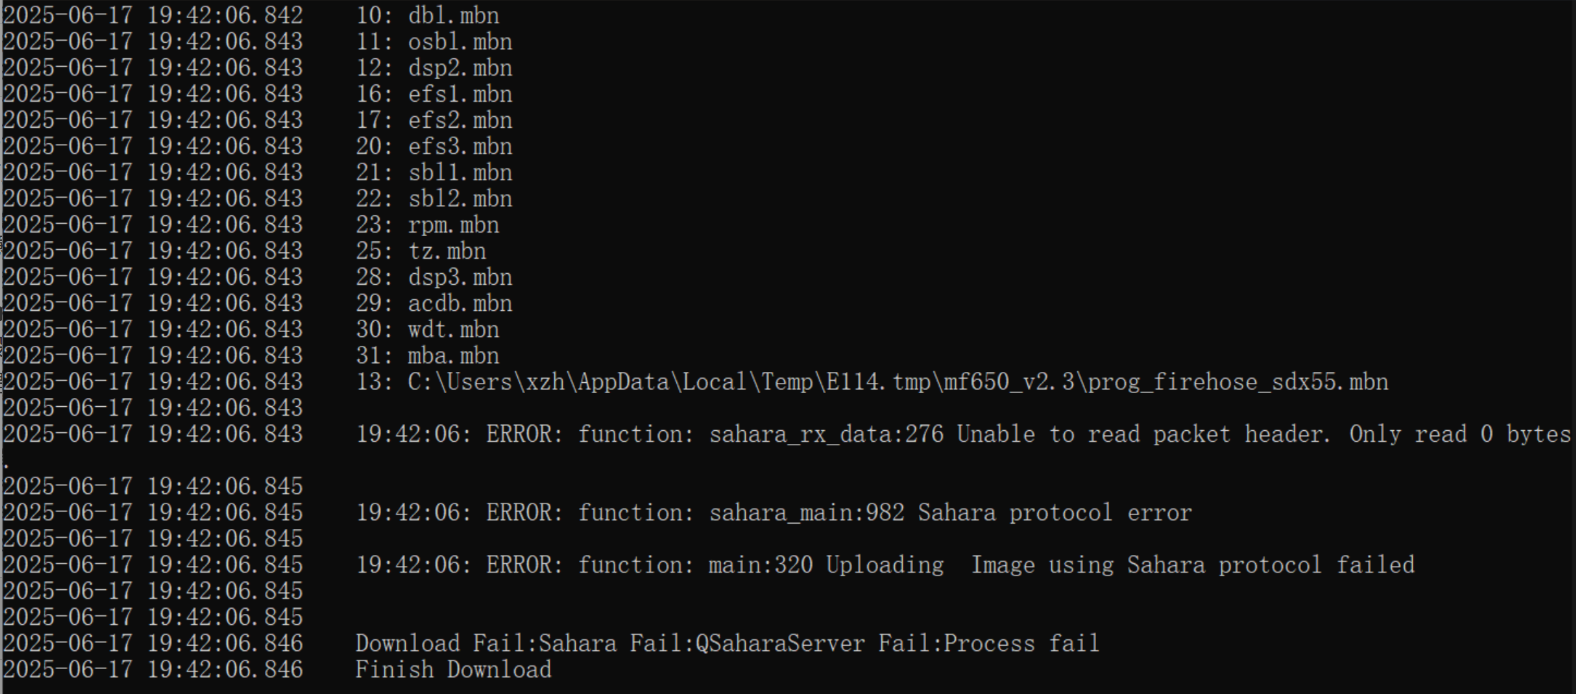Screen dimensions: 1576x694
Task: Click the '28: dsp3.mbn' entry
Action: point(434,277)
